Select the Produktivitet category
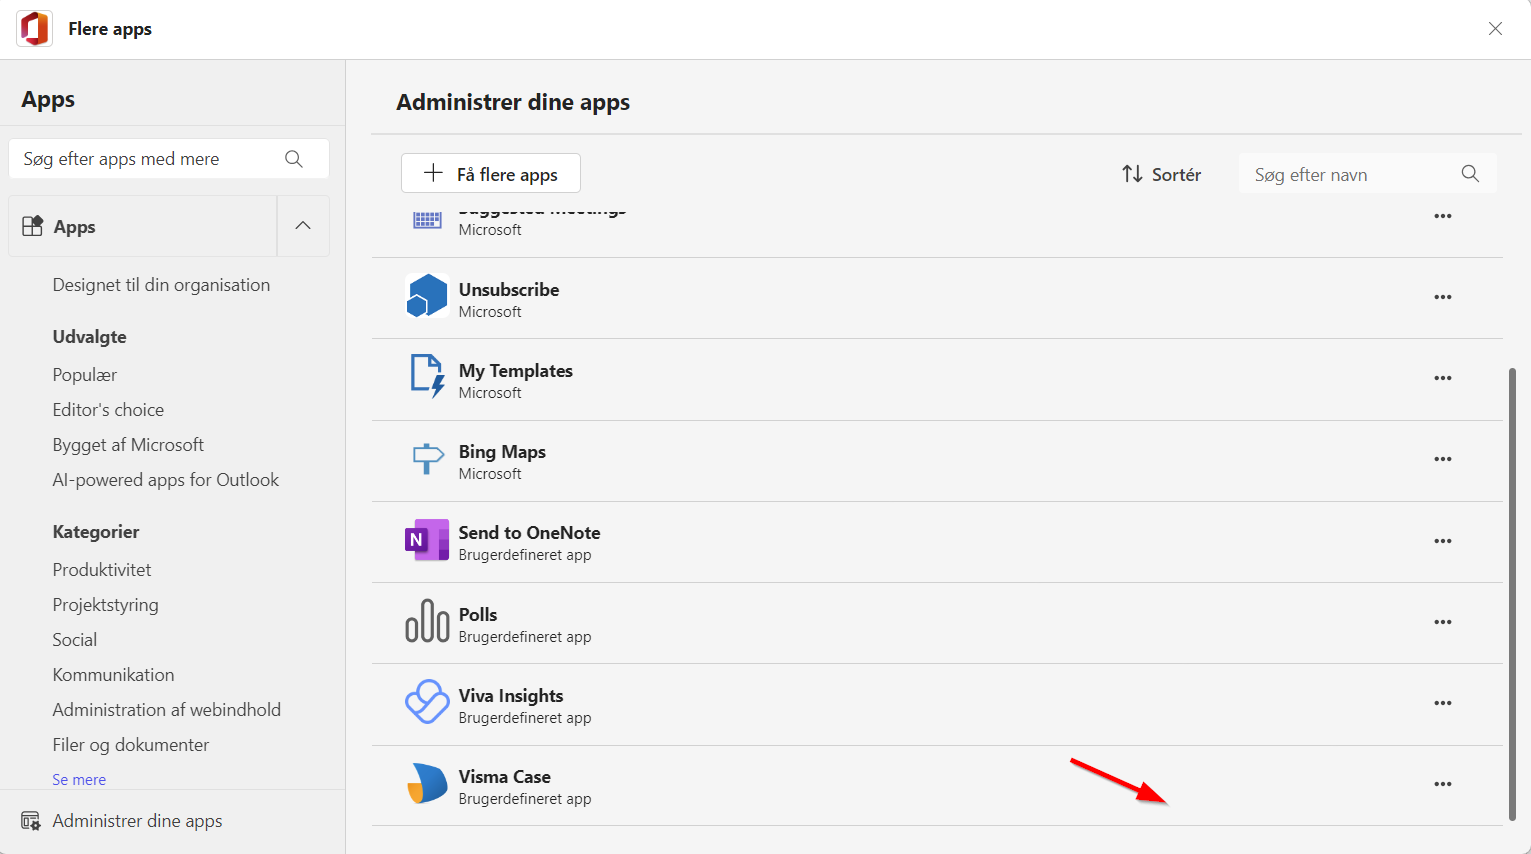Viewport: 1531px width, 854px height. pyautogui.click(x=102, y=570)
